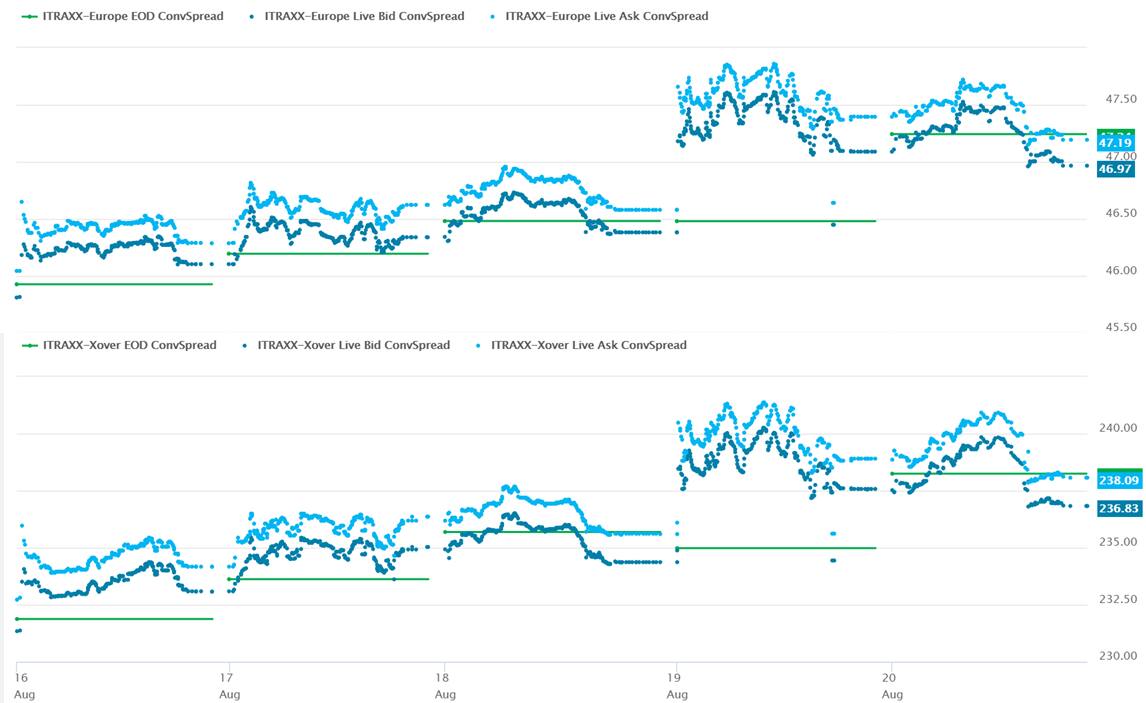Click the 18 Aug date axis label
This screenshot has height=703, width=1146.
(445, 685)
